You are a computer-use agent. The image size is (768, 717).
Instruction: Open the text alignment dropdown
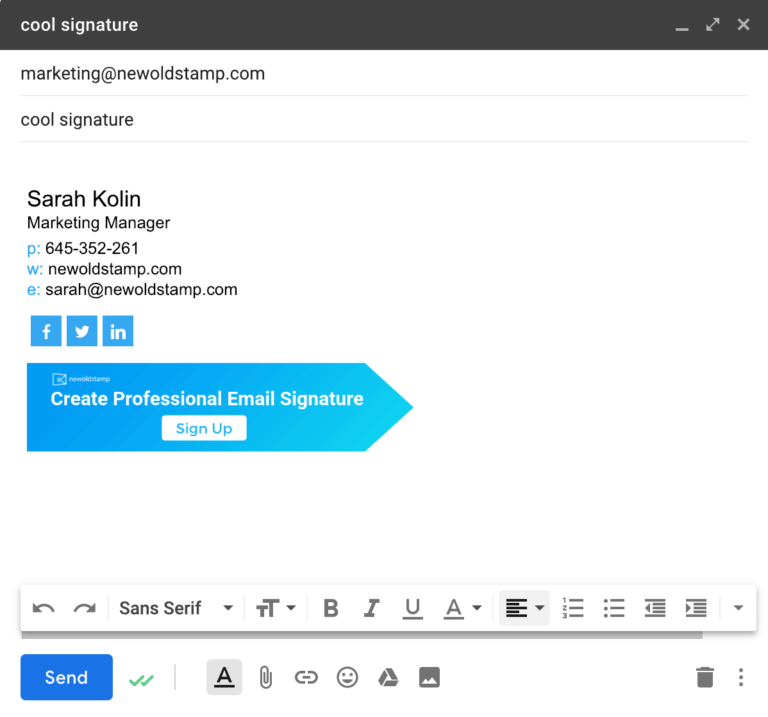[524, 608]
